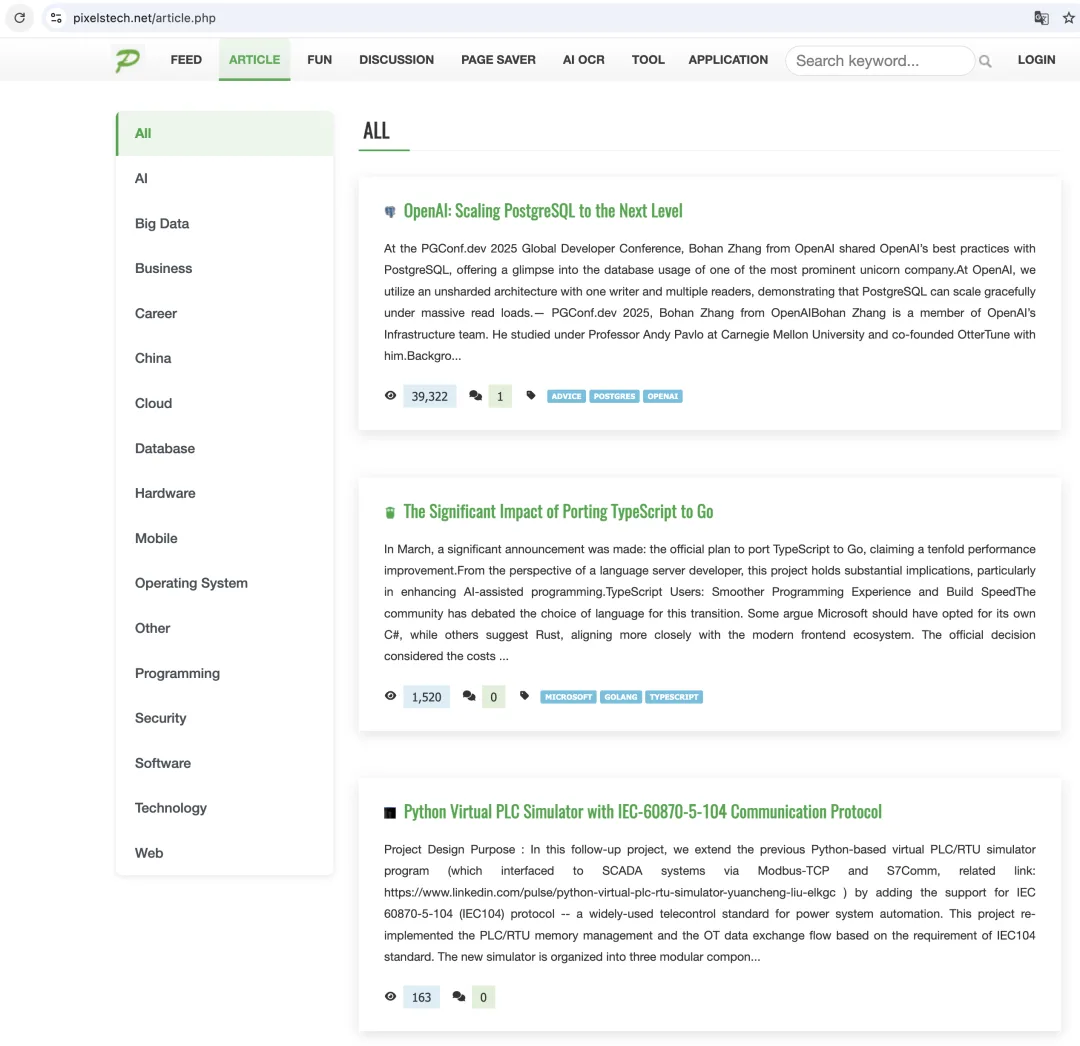Open the Hardware category

[225, 493]
